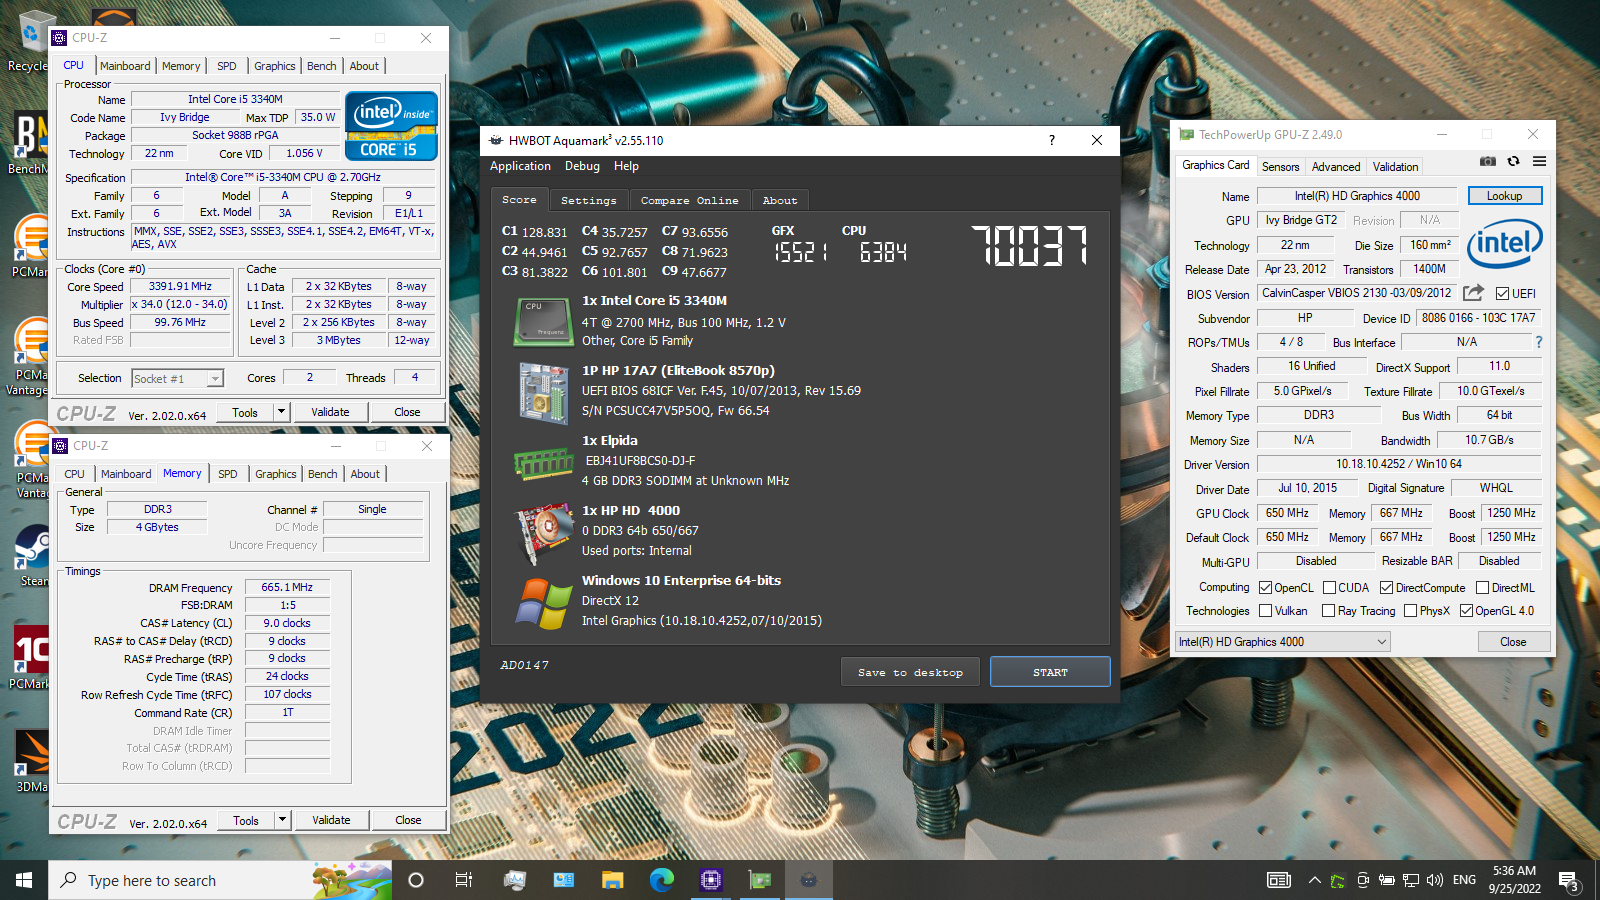Viewport: 1600px width, 900px height.
Task: Click the Windows search box on the taskbar
Action: coord(218,880)
